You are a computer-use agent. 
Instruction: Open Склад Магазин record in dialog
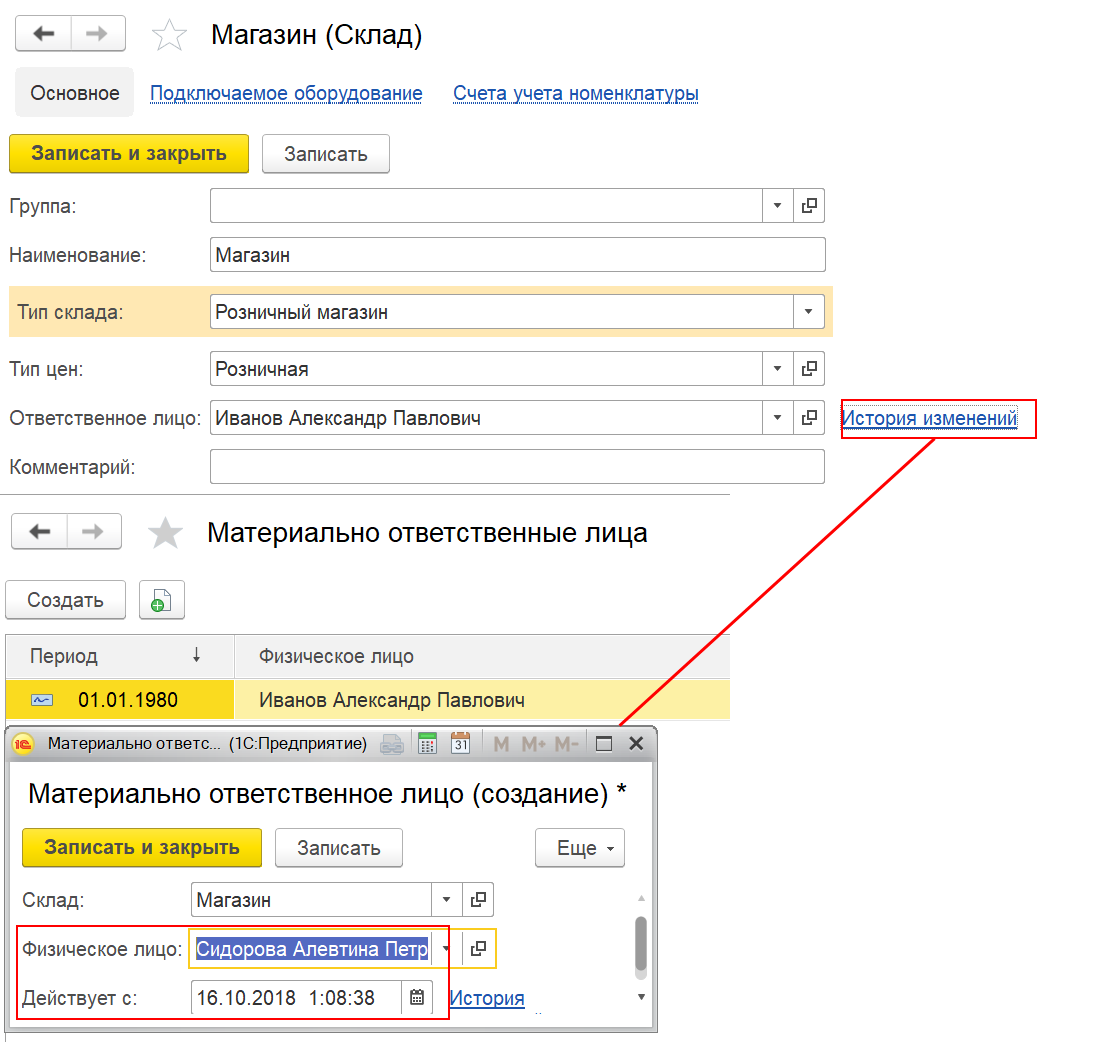pyautogui.click(x=478, y=900)
